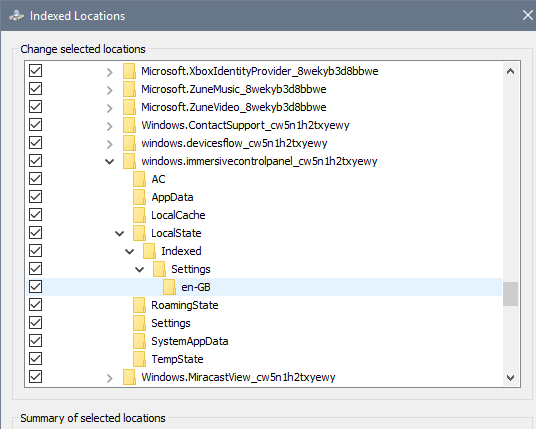
Task: Select windows.devicesflow_cw5n1h2txyewy entry
Action: click(234, 143)
